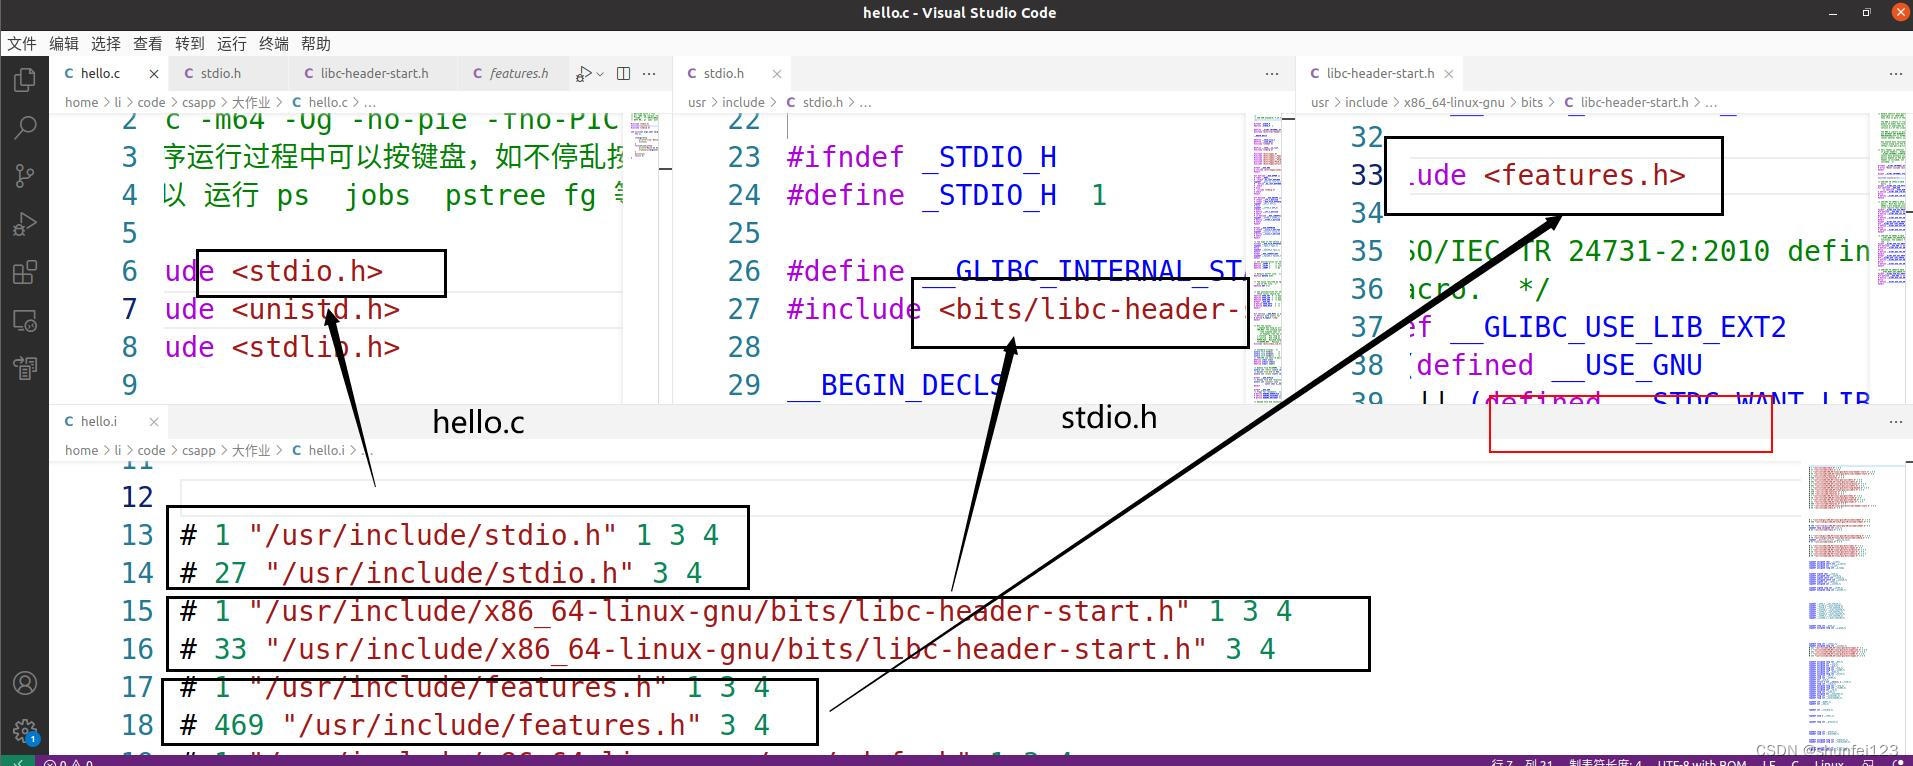The height and width of the screenshot is (766, 1913).
Task: Open more actions for the stdio.h editor group
Action: (1272, 74)
